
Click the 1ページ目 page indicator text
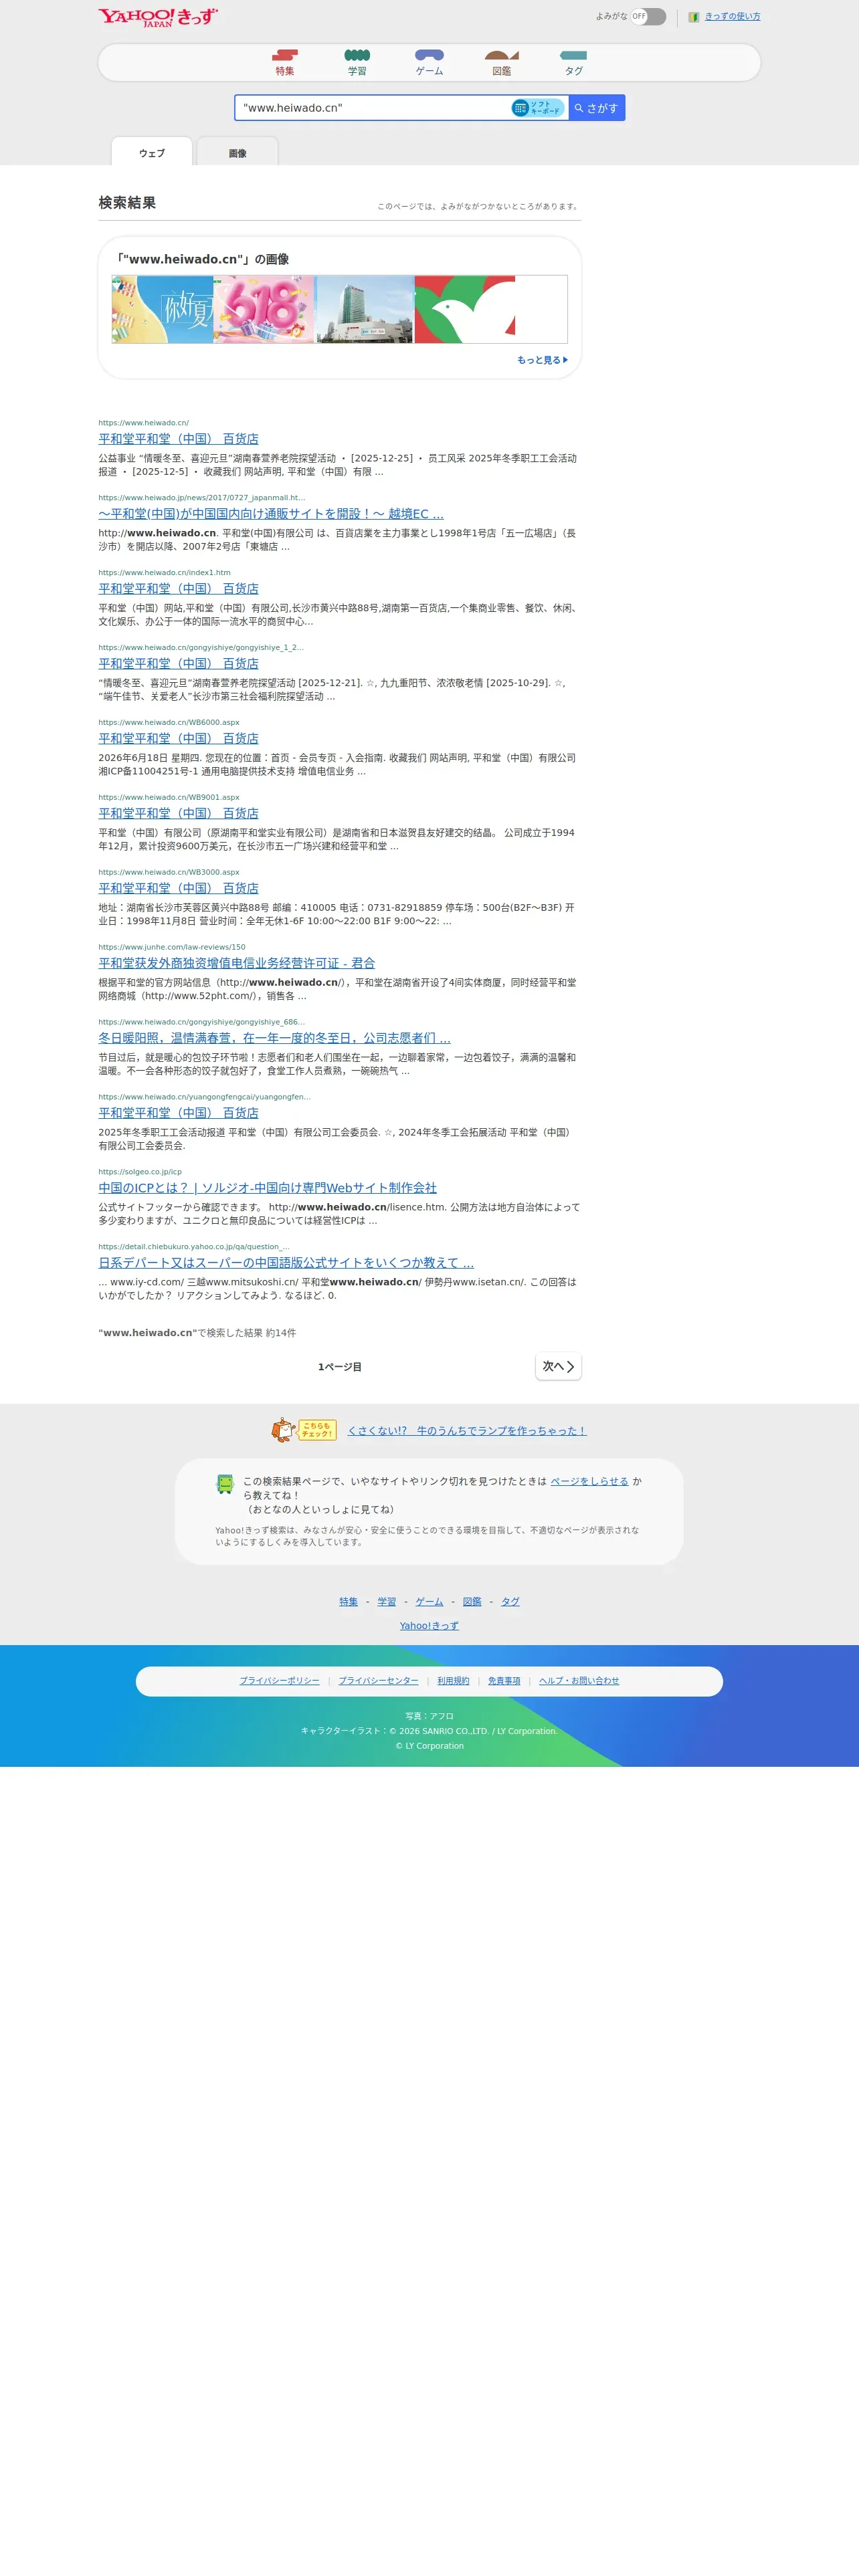click(340, 1367)
